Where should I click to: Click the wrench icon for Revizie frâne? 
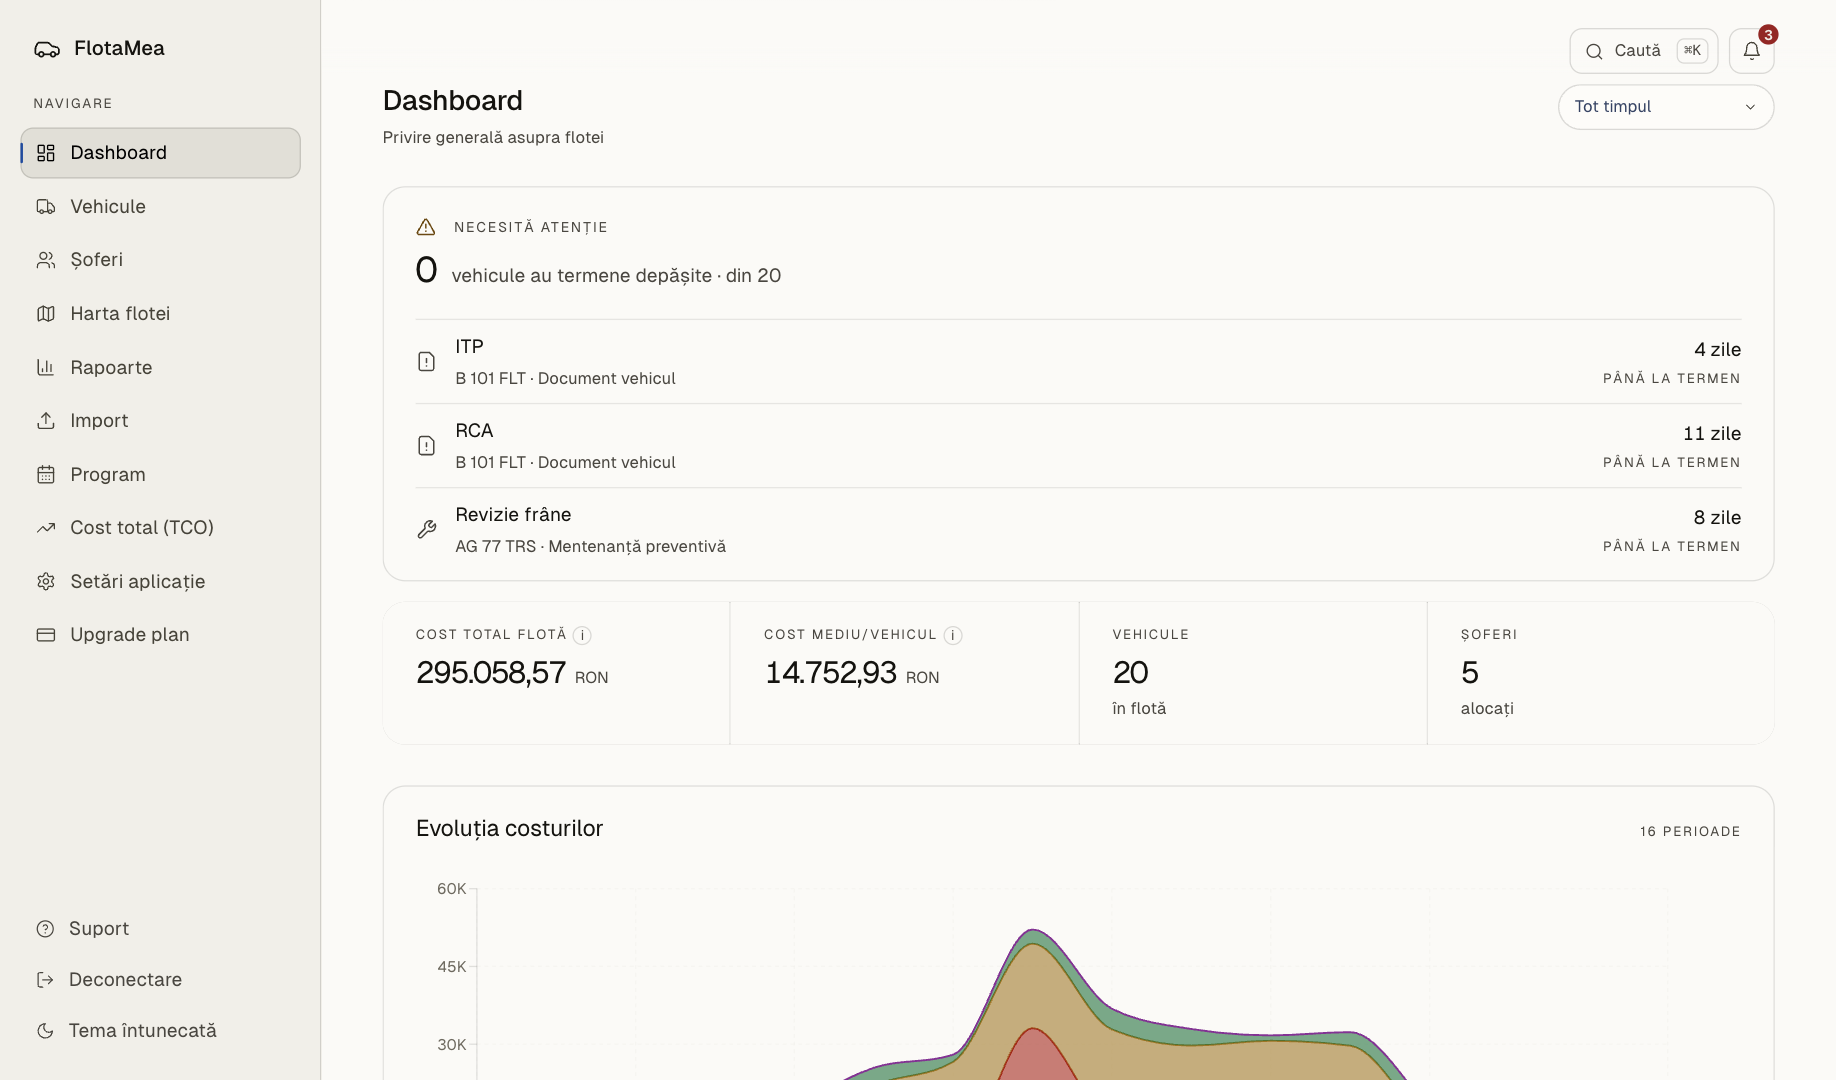tap(426, 530)
